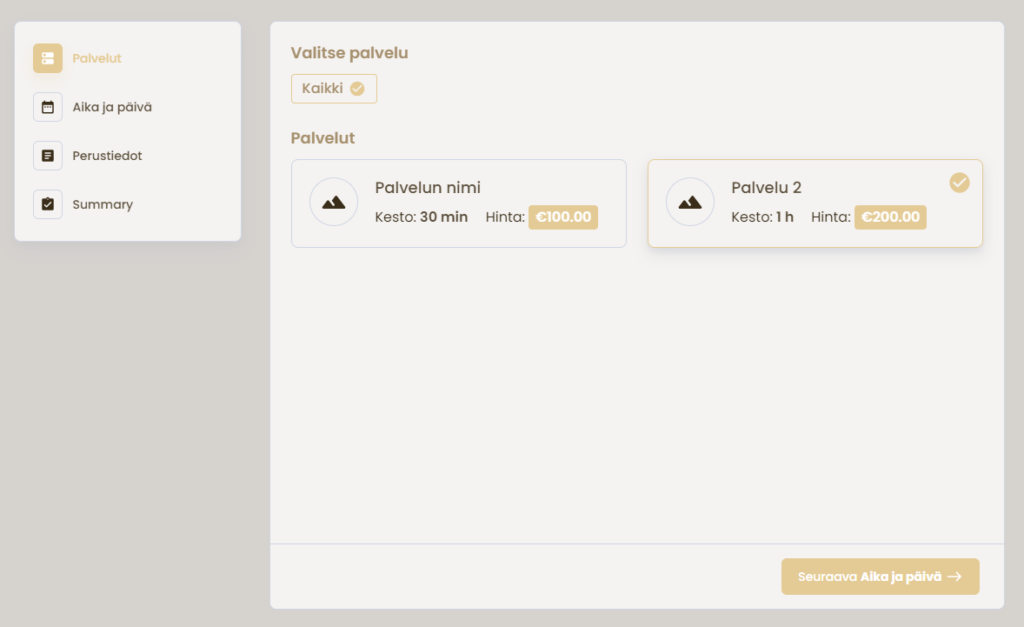Screen dimensions: 1024x627
Task: Click the Palvelu 2 service title
Action: 766,187
